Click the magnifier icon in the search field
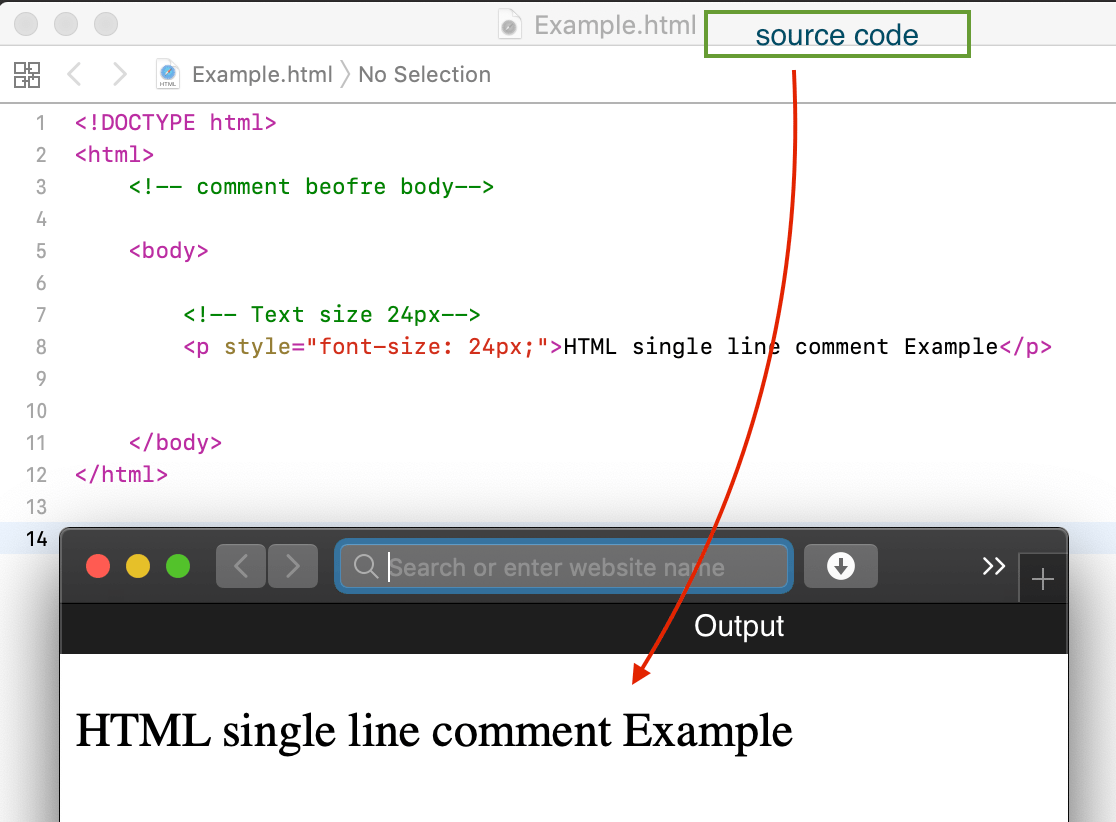The height and width of the screenshot is (822, 1116). tap(365, 567)
